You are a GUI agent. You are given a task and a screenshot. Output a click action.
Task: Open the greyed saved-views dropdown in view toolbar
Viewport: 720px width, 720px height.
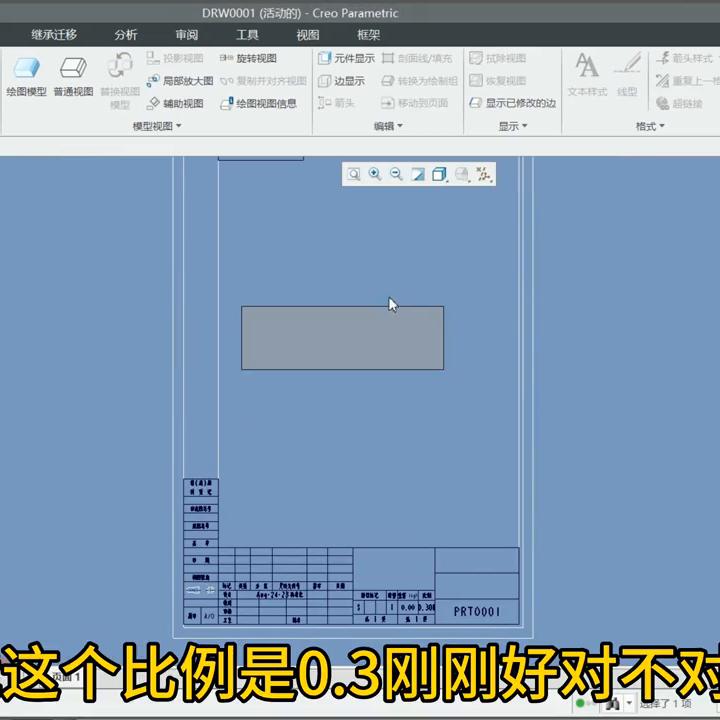[x=462, y=174]
